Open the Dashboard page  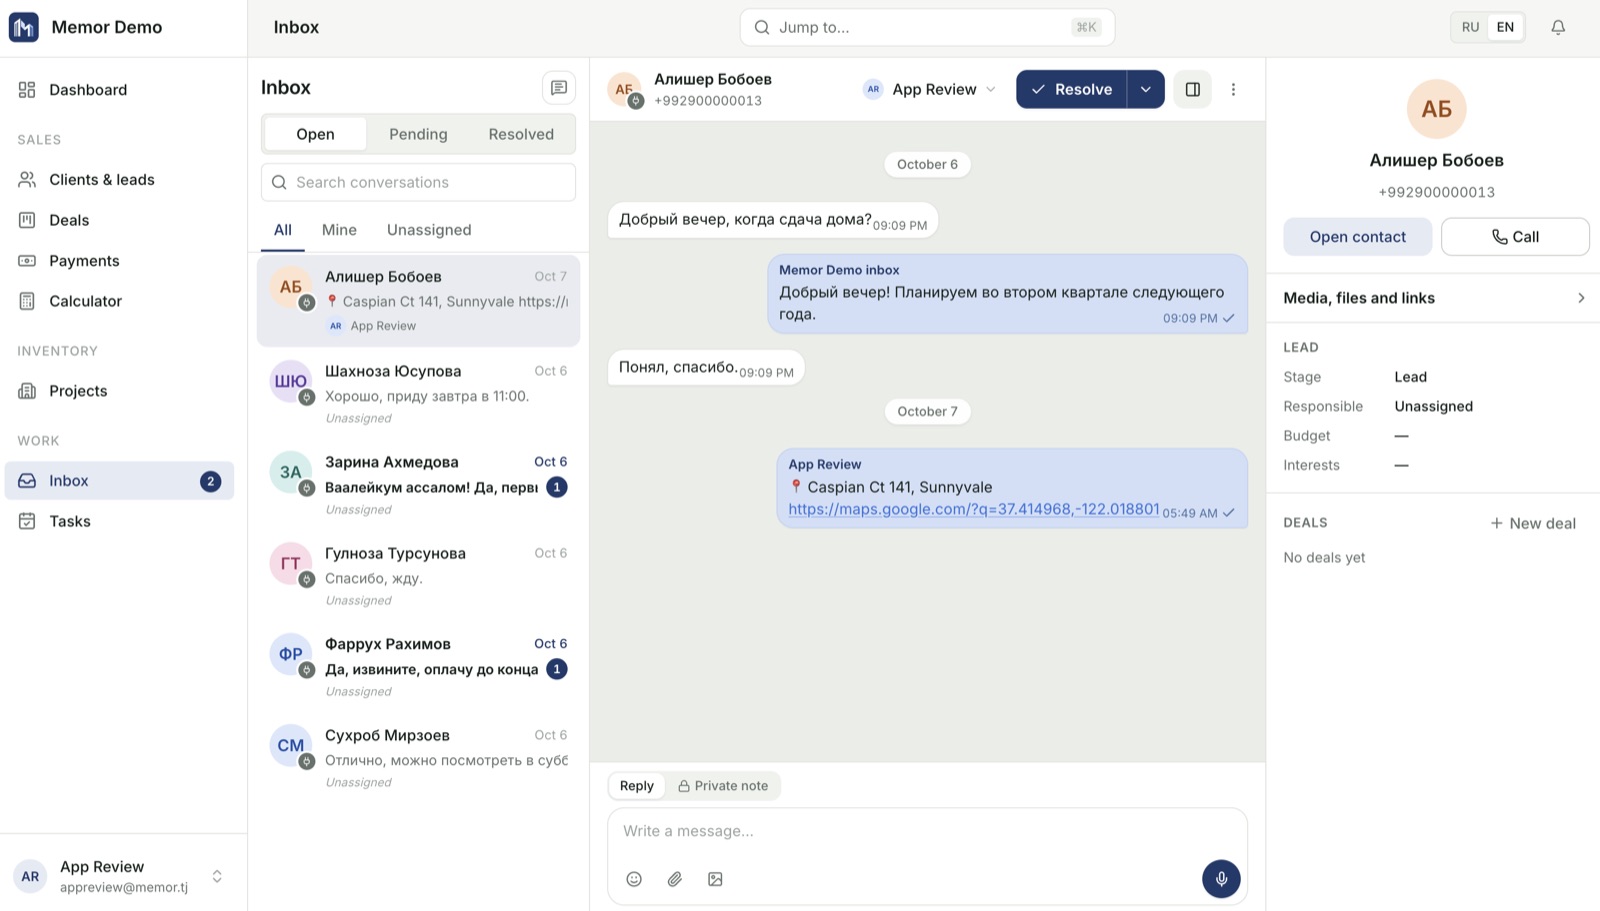119,90
